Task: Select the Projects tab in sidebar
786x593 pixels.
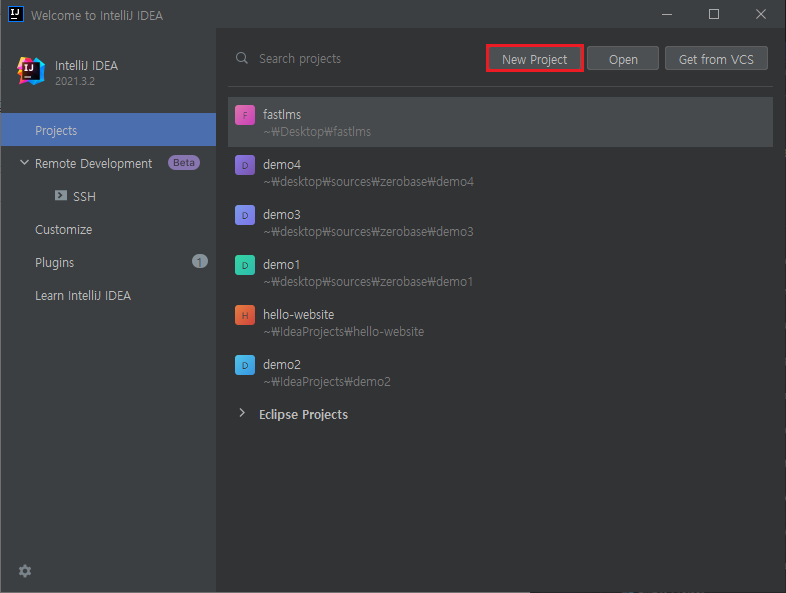Action: tap(108, 130)
